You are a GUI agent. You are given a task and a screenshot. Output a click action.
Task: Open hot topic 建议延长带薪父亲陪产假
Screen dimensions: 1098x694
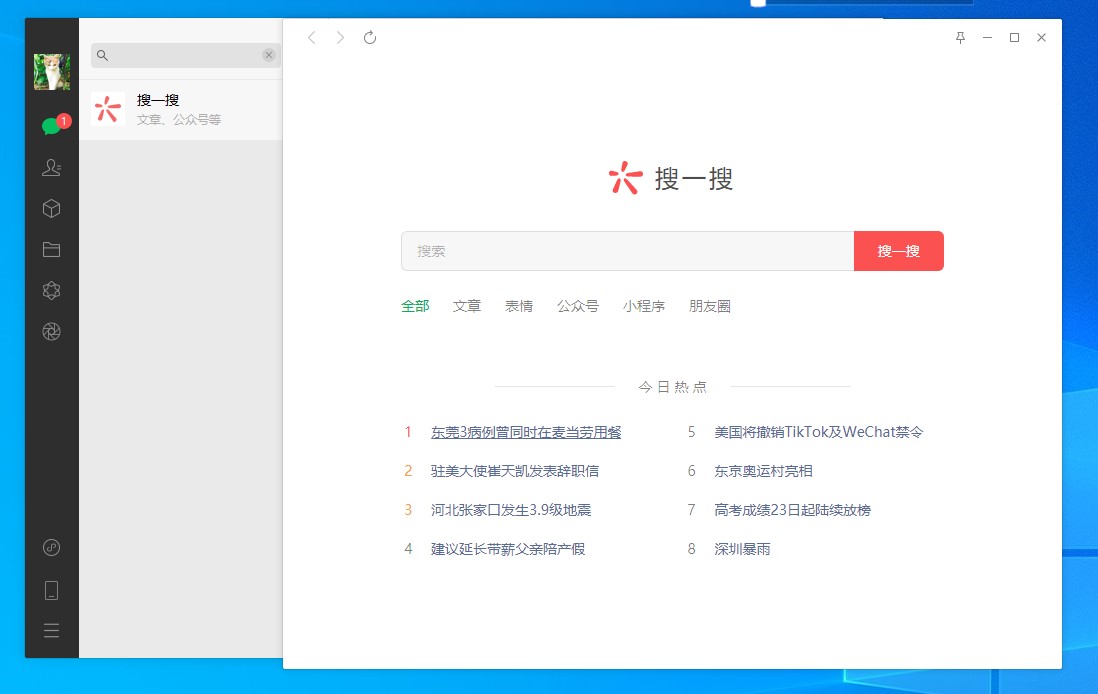[x=508, y=549]
